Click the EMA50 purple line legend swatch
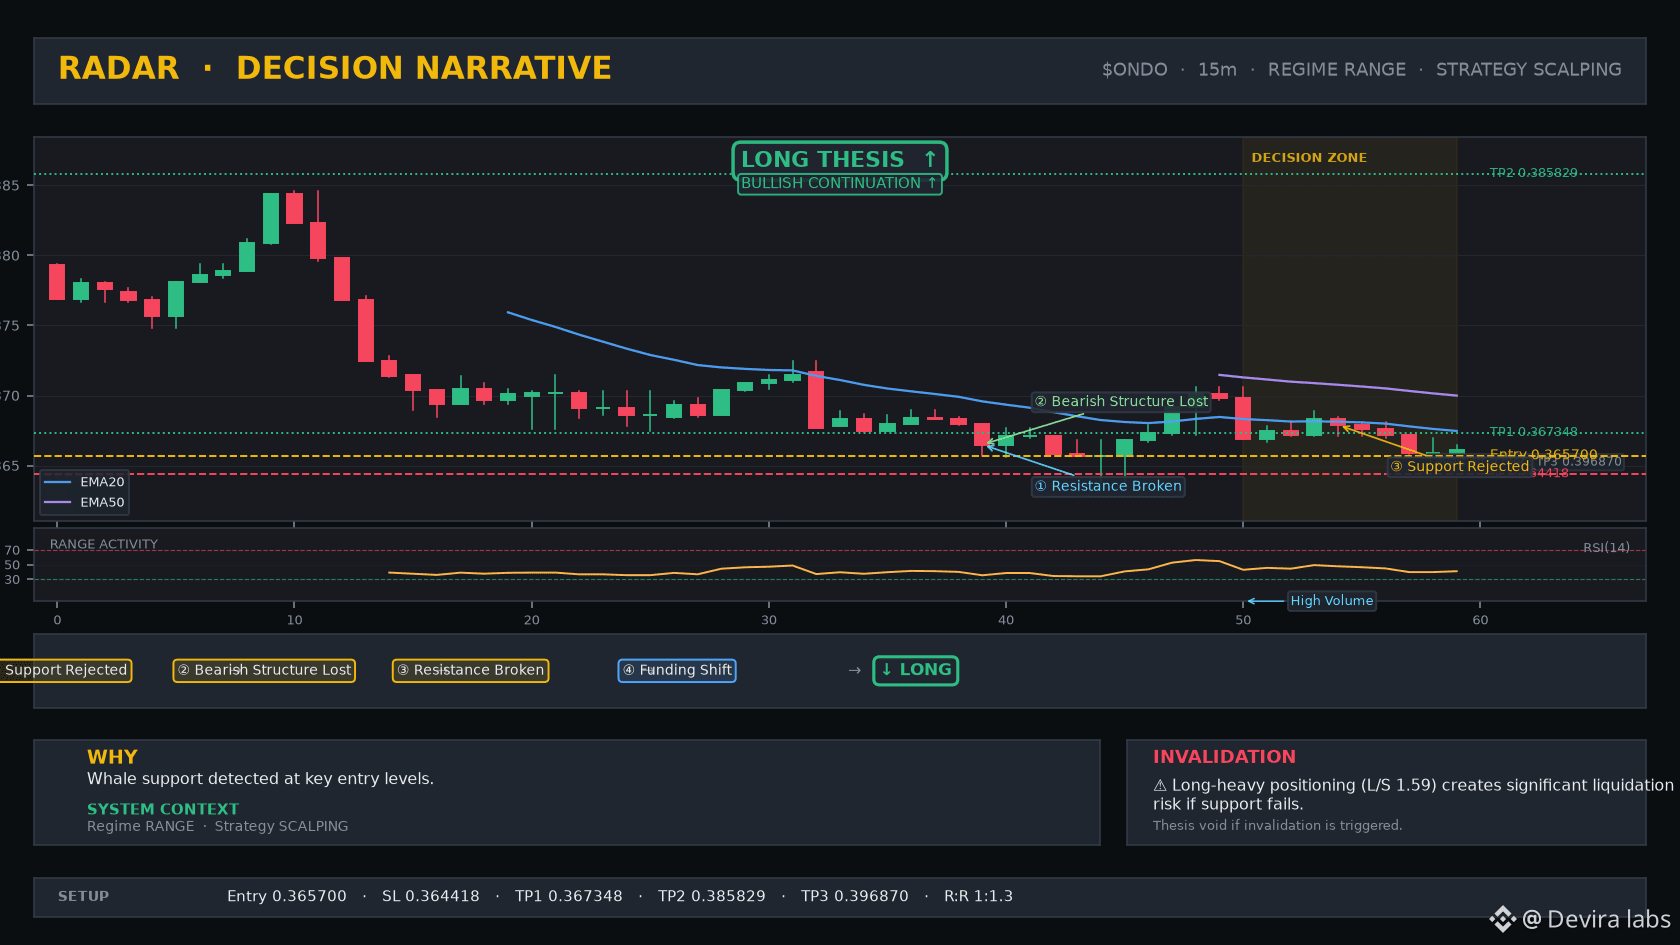The image size is (1680, 945). tap(58, 502)
